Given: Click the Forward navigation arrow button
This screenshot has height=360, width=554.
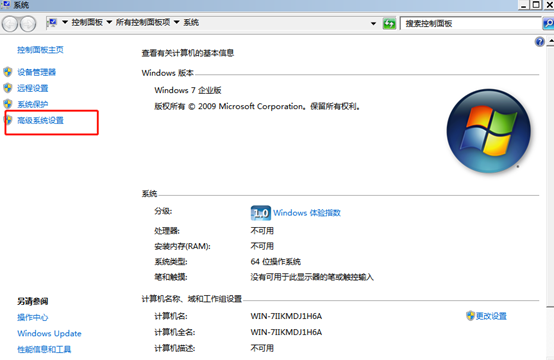Looking at the screenshot, I should 28,24.
